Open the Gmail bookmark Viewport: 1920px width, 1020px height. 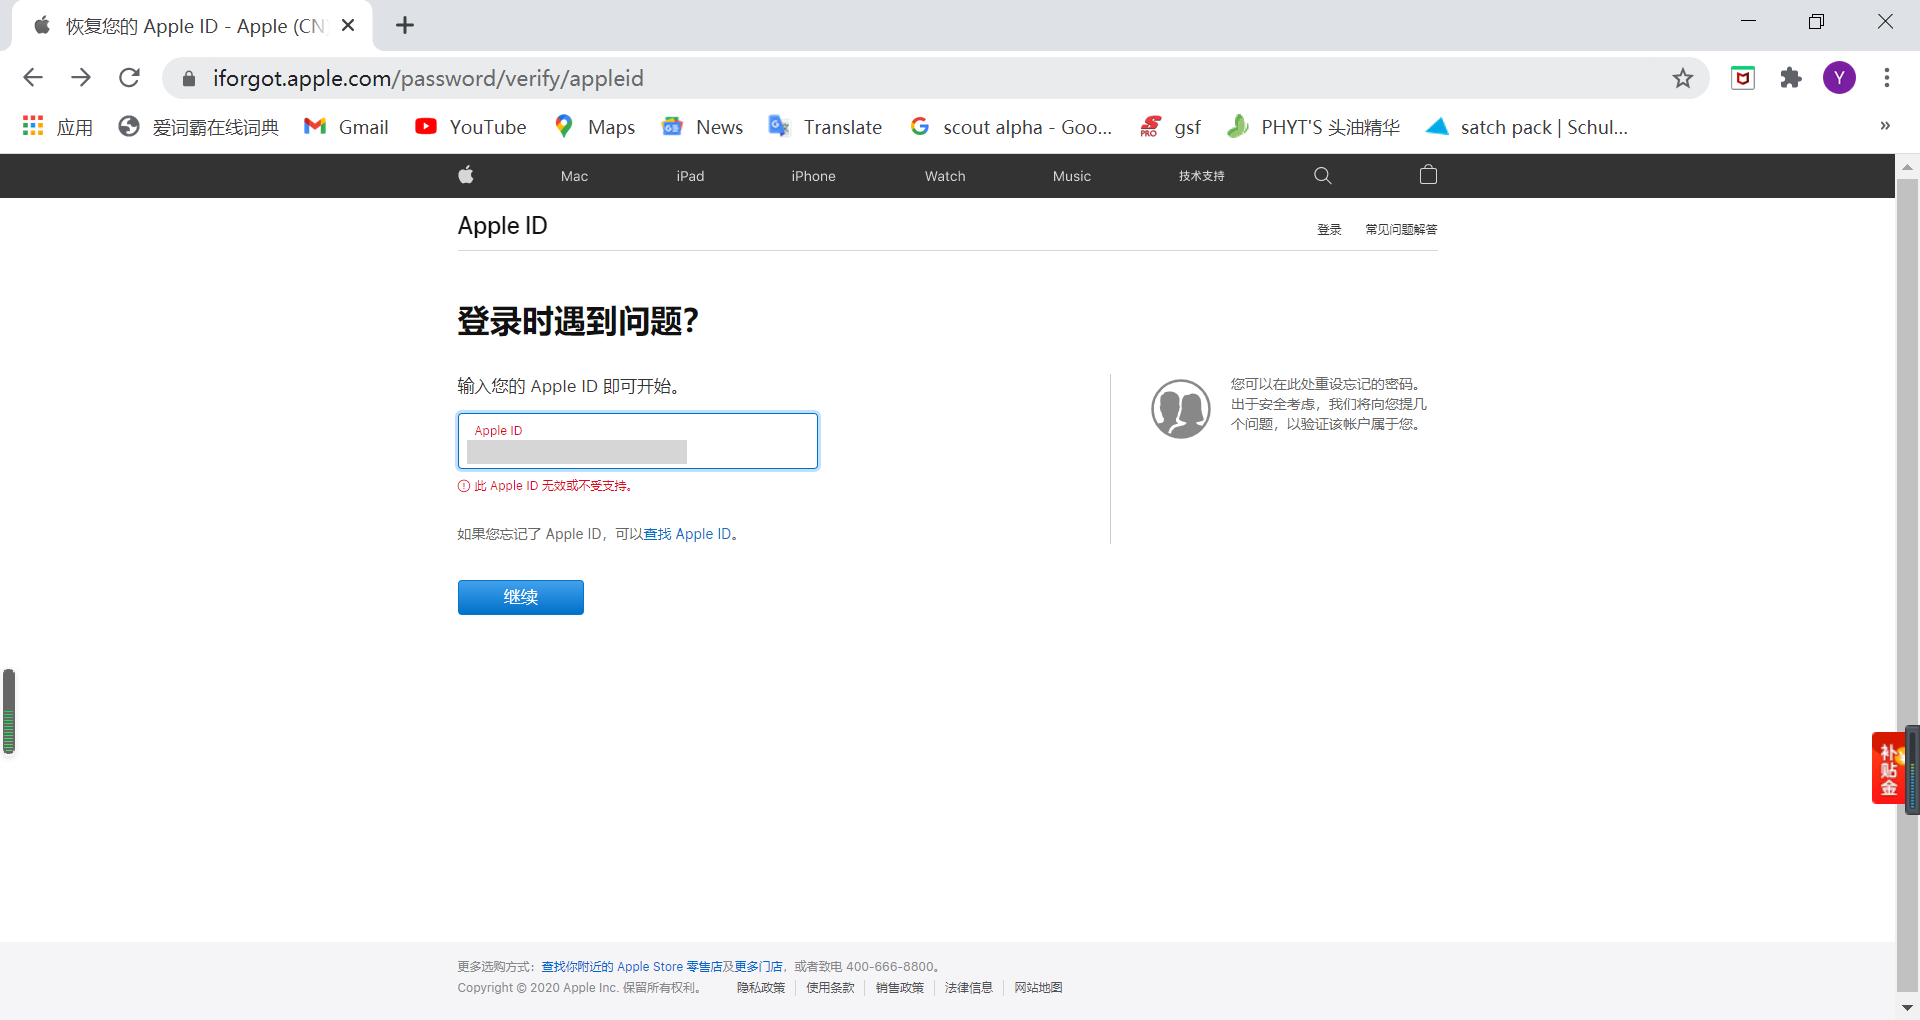[346, 127]
